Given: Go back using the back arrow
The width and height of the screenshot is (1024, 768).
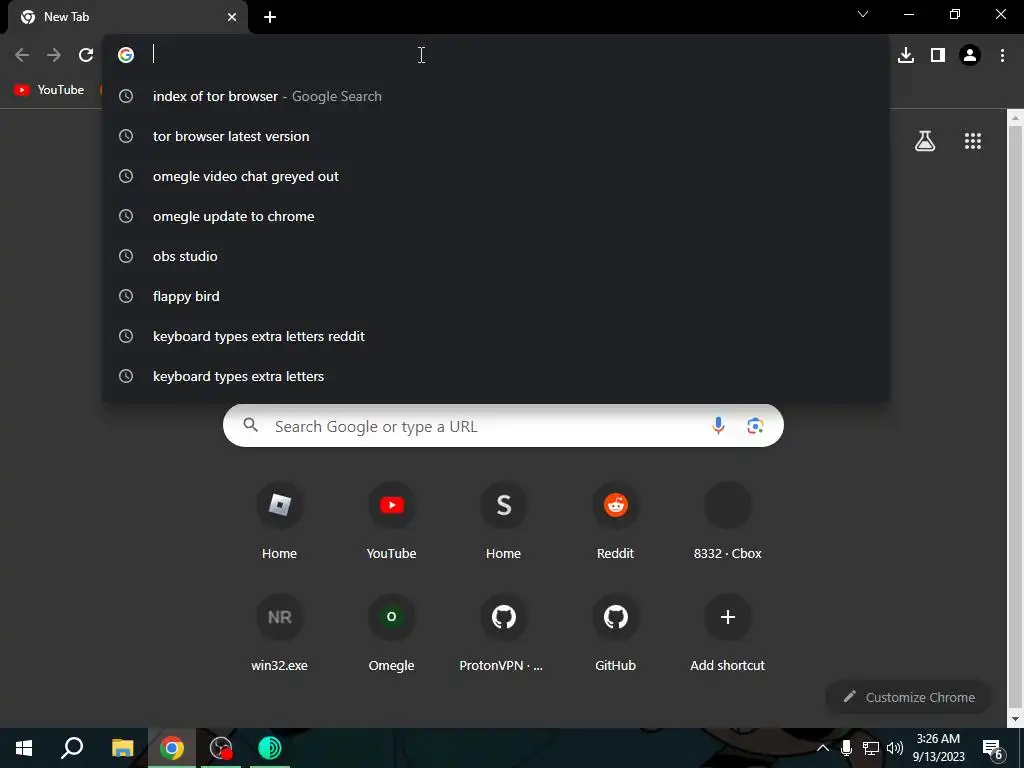Looking at the screenshot, I should point(22,55).
